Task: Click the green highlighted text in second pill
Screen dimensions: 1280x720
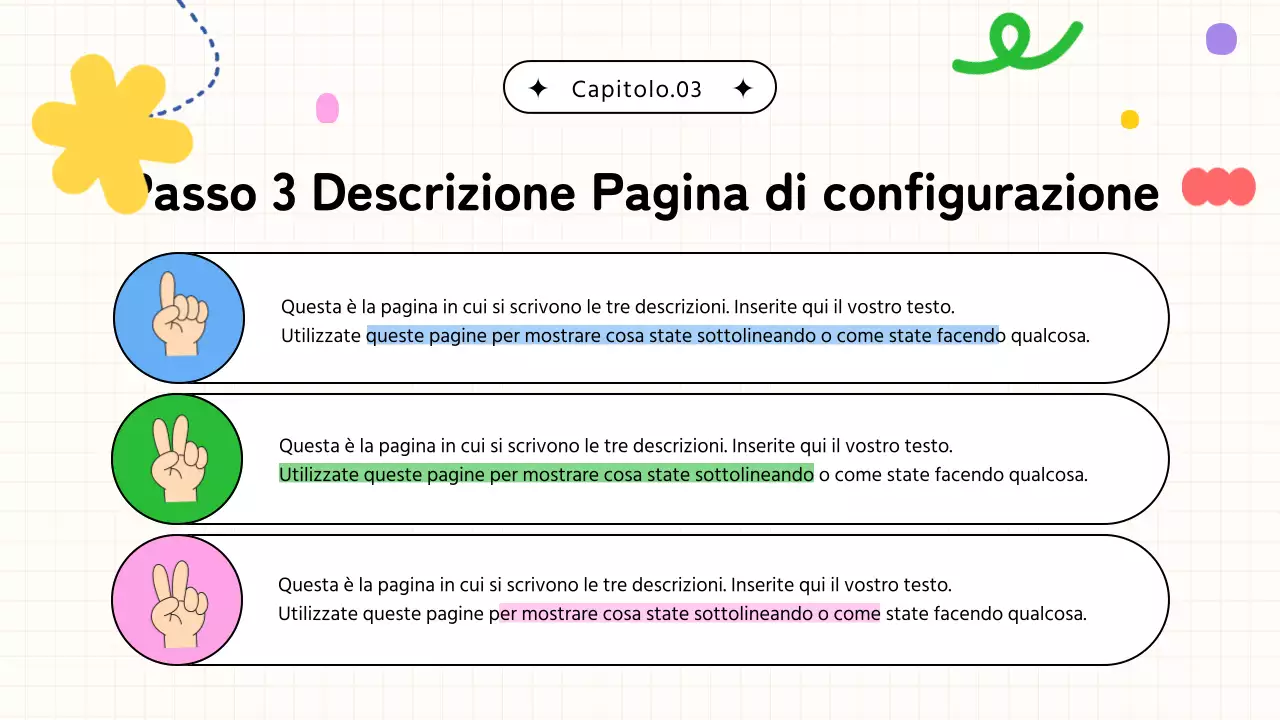Action: point(546,474)
